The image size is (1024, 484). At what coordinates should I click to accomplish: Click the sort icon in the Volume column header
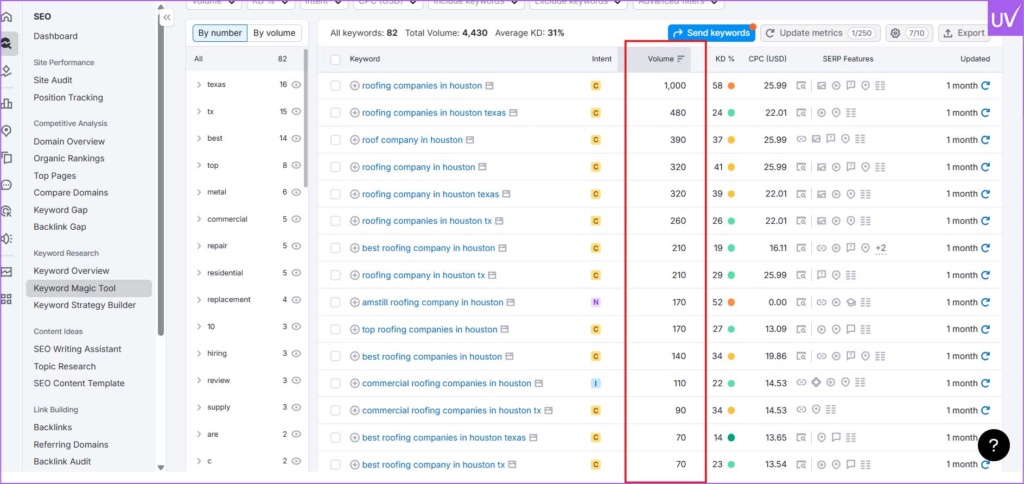click(x=681, y=59)
